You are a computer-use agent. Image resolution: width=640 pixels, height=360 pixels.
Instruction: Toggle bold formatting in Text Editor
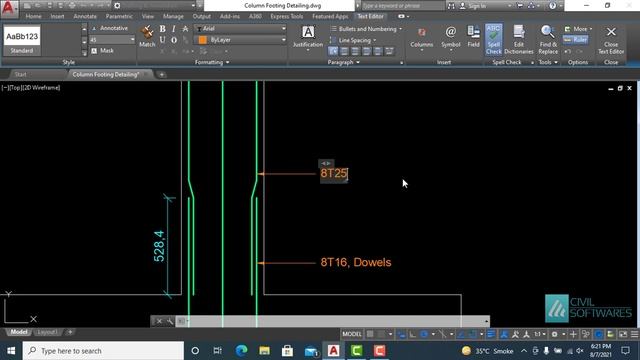[x=162, y=29]
